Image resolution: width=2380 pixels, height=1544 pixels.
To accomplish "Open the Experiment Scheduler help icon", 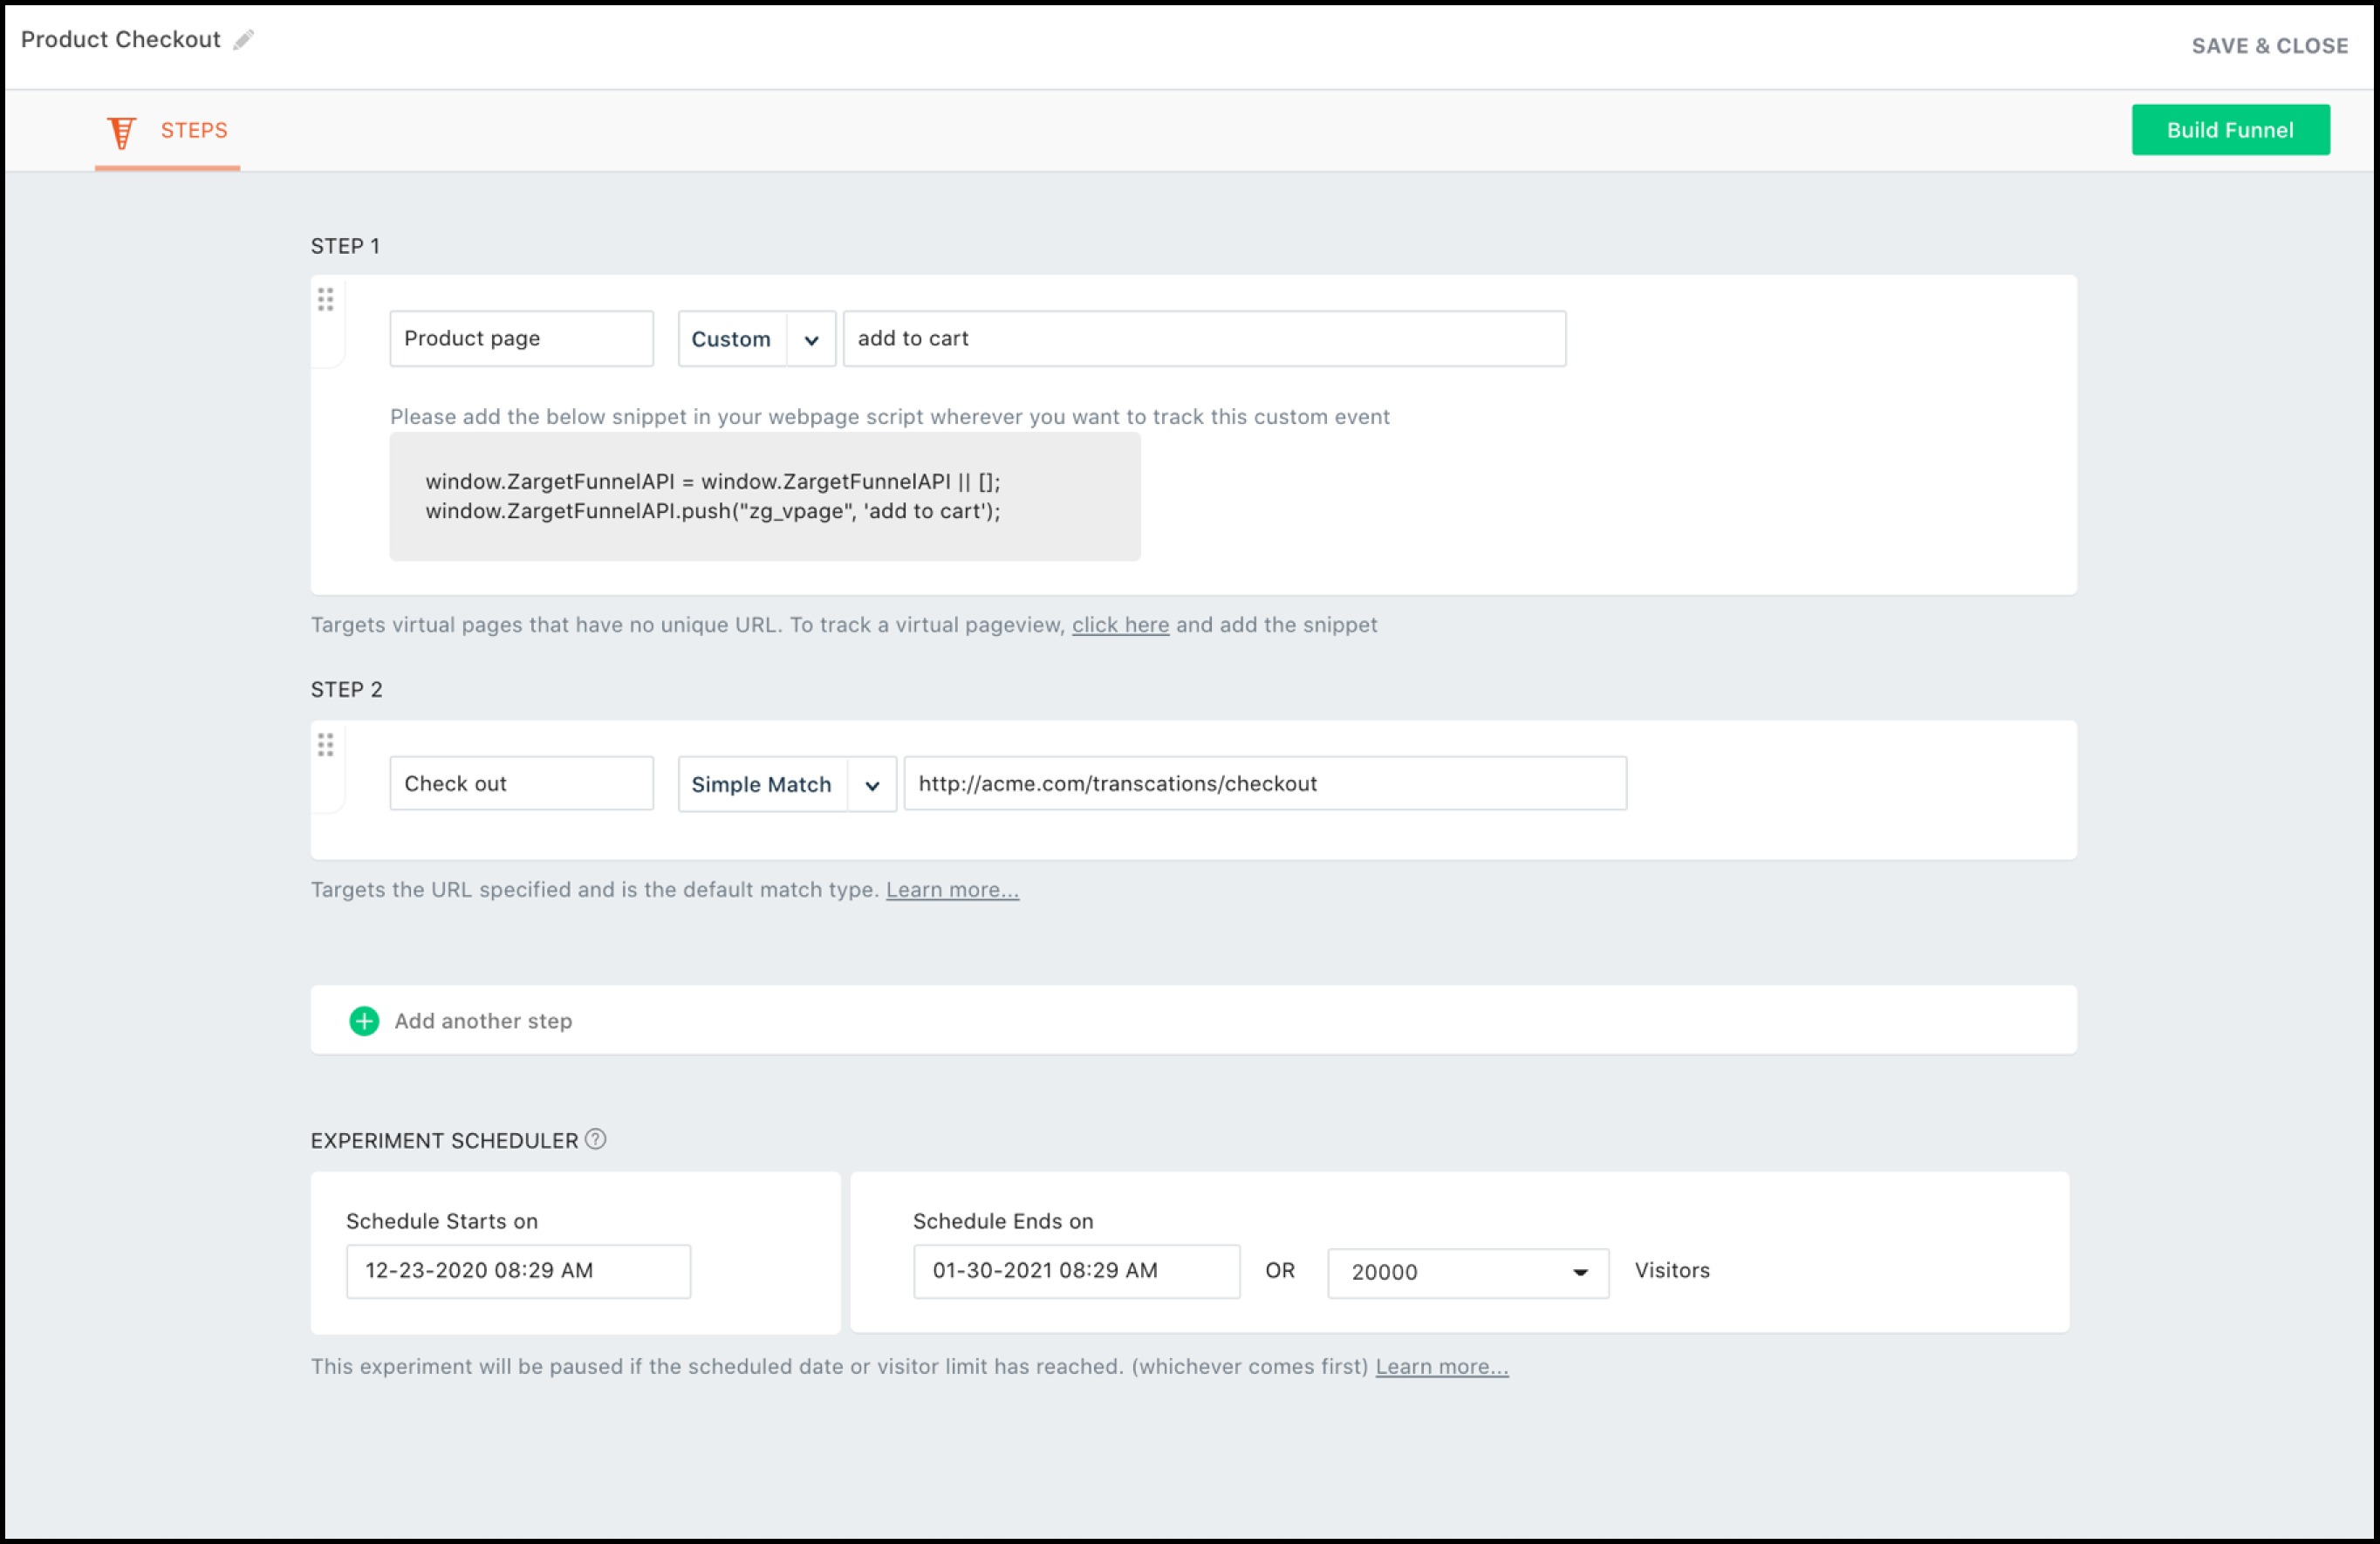I will (x=596, y=1139).
